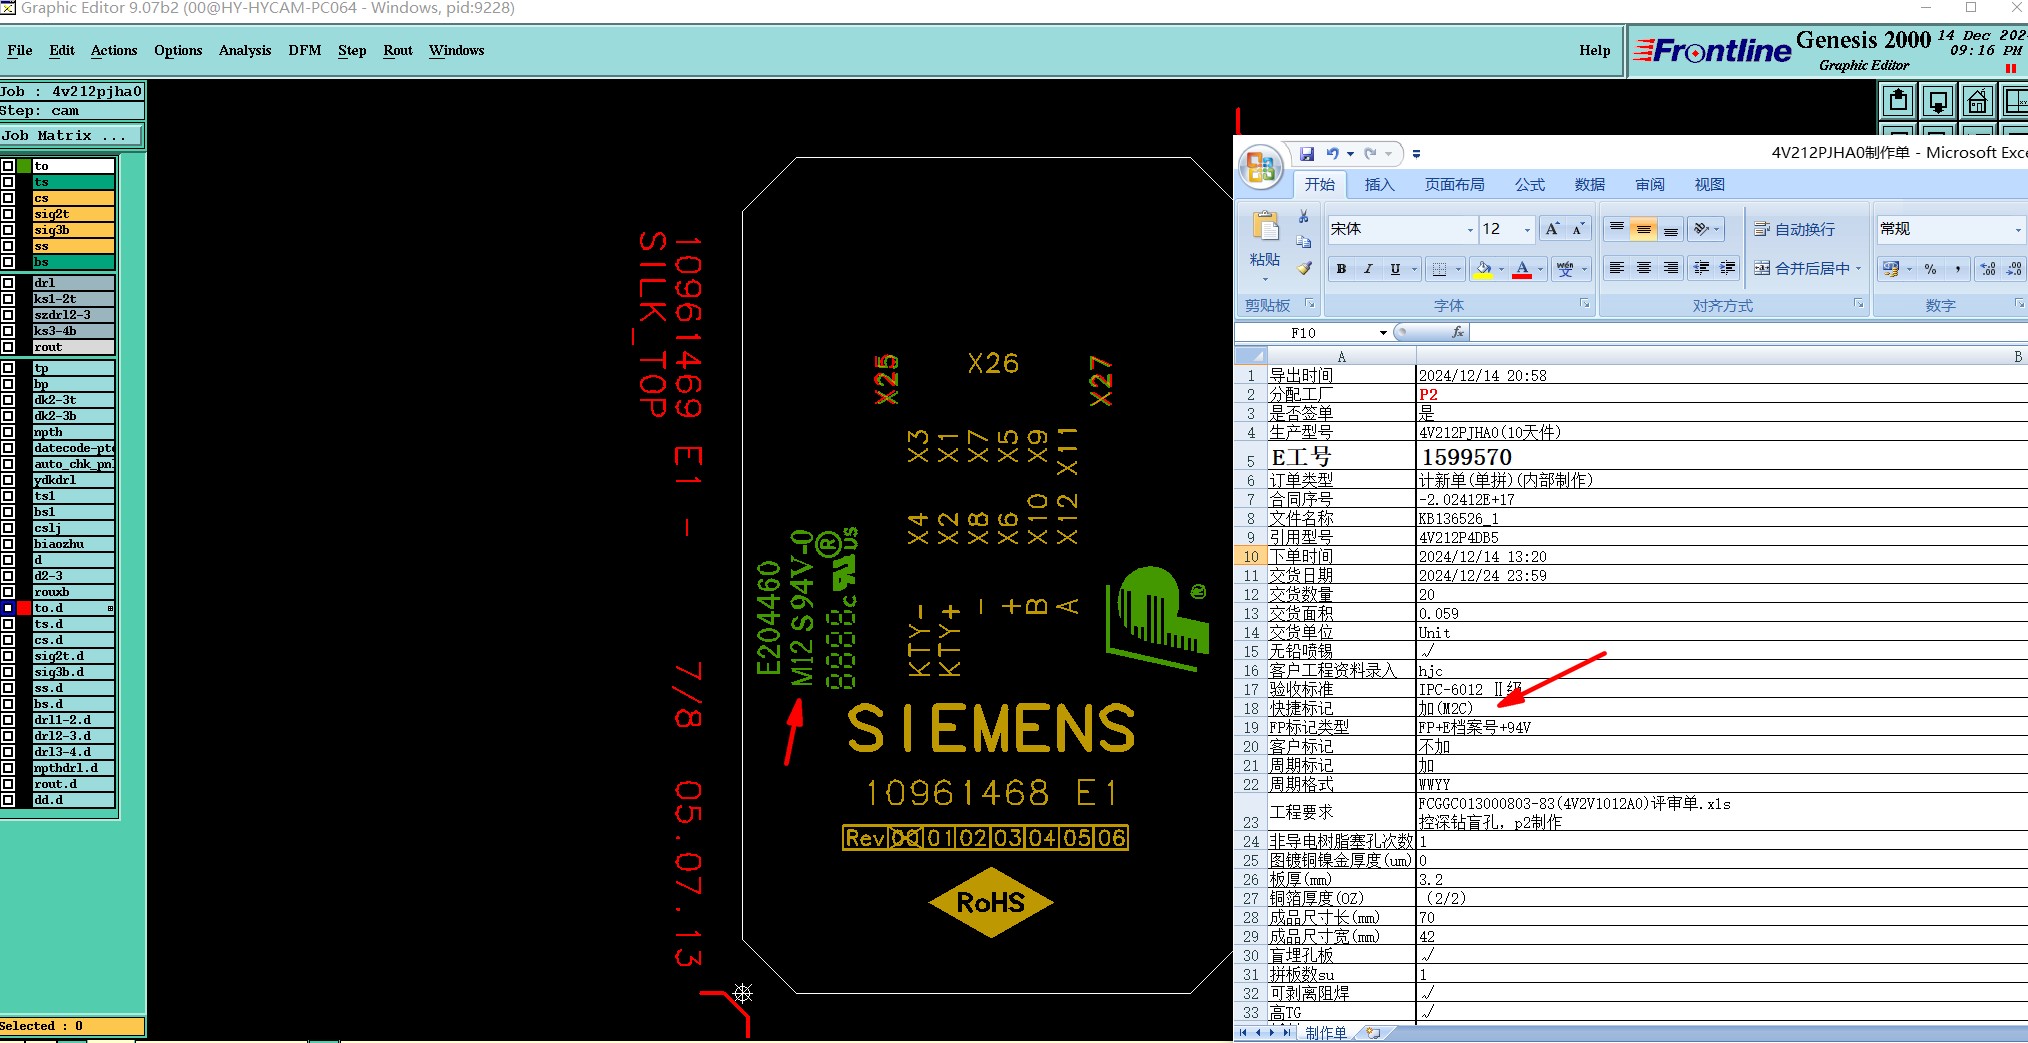
Task: Cut selection with scissors icon in Excel
Action: (1303, 216)
